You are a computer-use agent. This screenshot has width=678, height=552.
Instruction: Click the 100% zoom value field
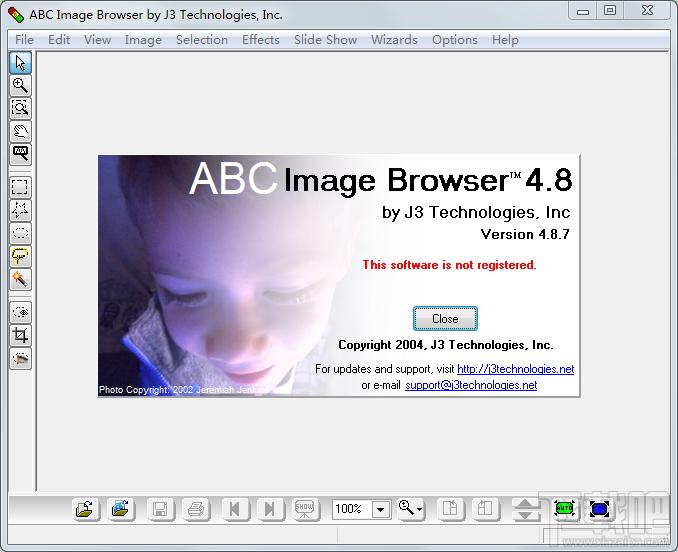pos(352,509)
